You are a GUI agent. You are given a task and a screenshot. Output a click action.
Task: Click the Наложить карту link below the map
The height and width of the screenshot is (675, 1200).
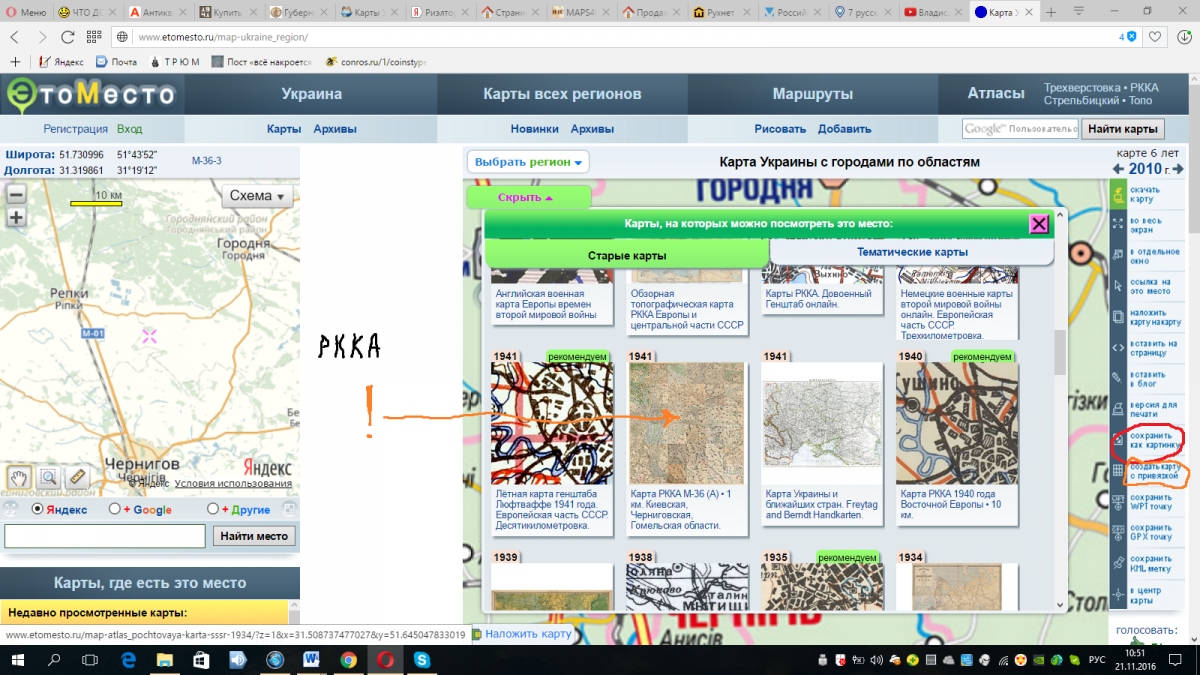tap(528, 634)
